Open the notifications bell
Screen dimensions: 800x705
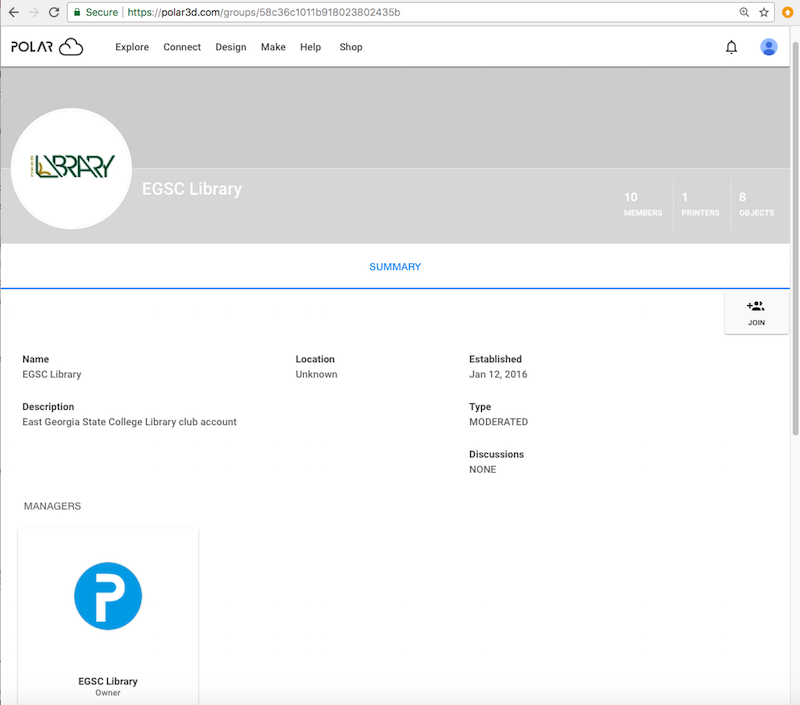(x=731, y=47)
